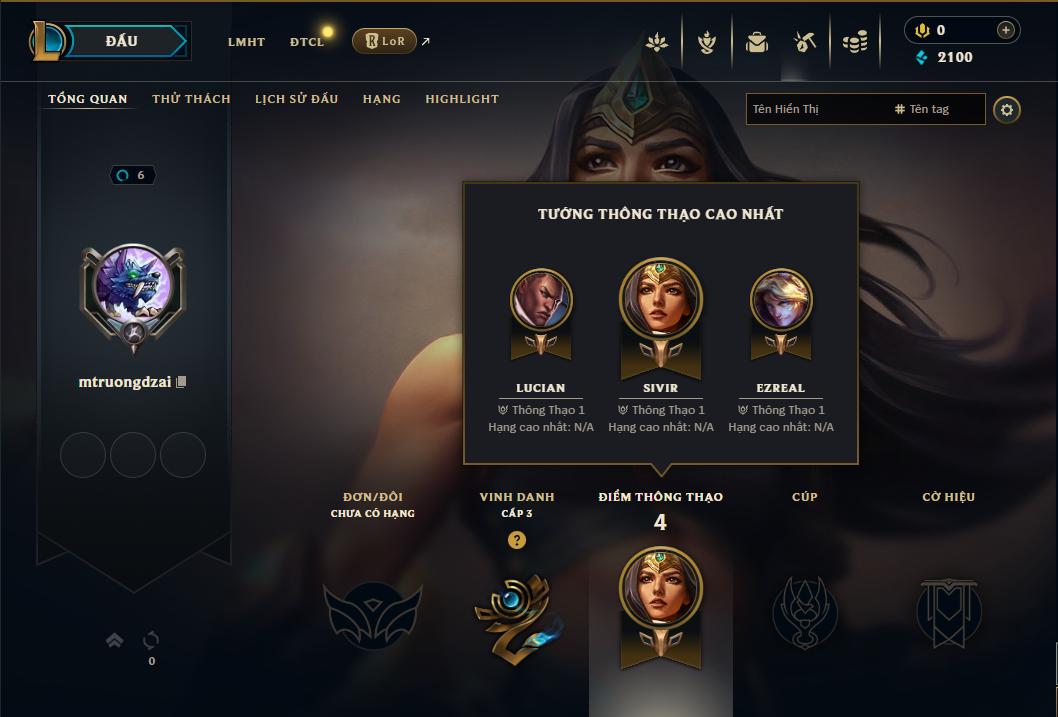Click the plus button to buy RP
Viewport: 1058px width, 717px height.
tap(1005, 30)
